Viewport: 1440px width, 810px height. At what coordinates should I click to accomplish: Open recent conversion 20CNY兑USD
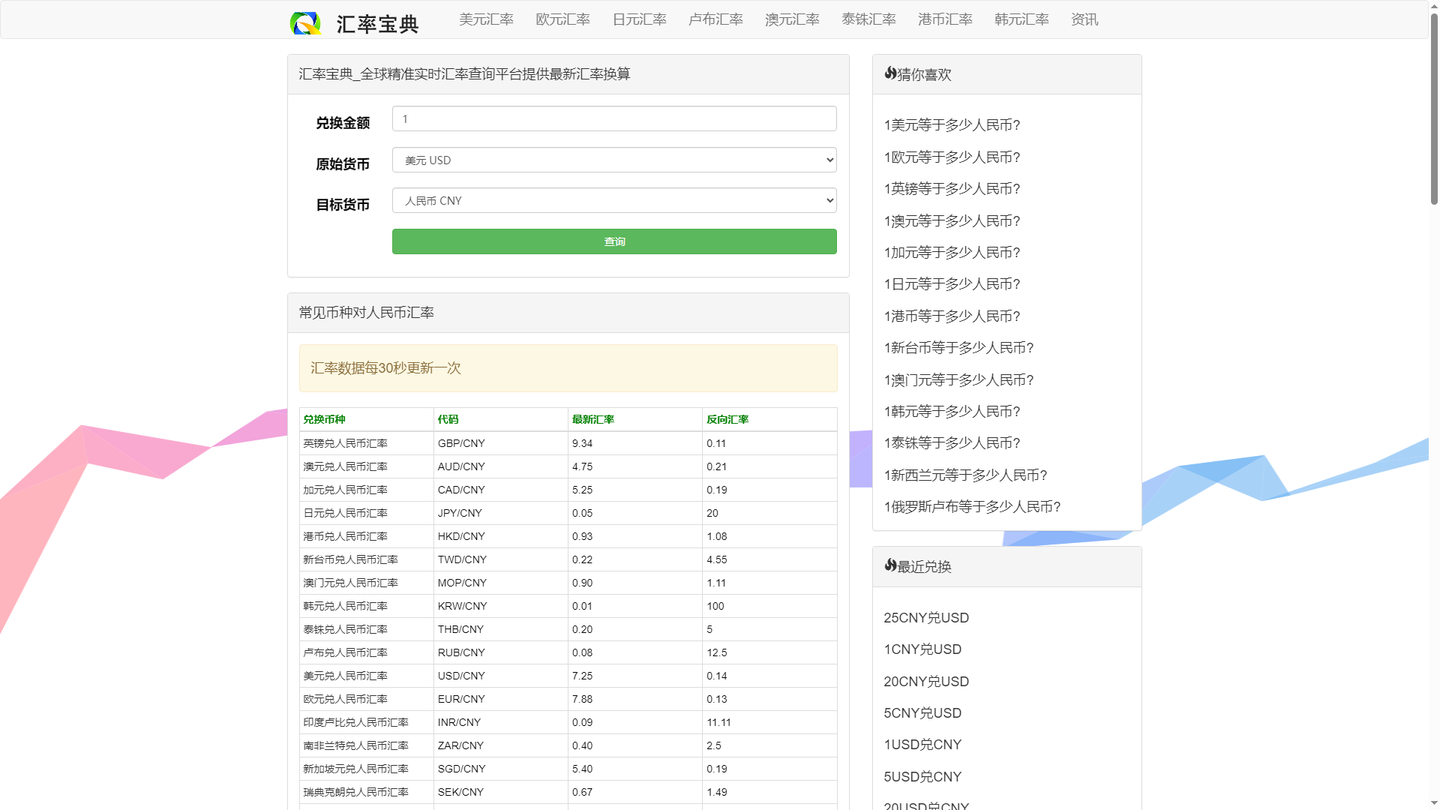click(926, 681)
